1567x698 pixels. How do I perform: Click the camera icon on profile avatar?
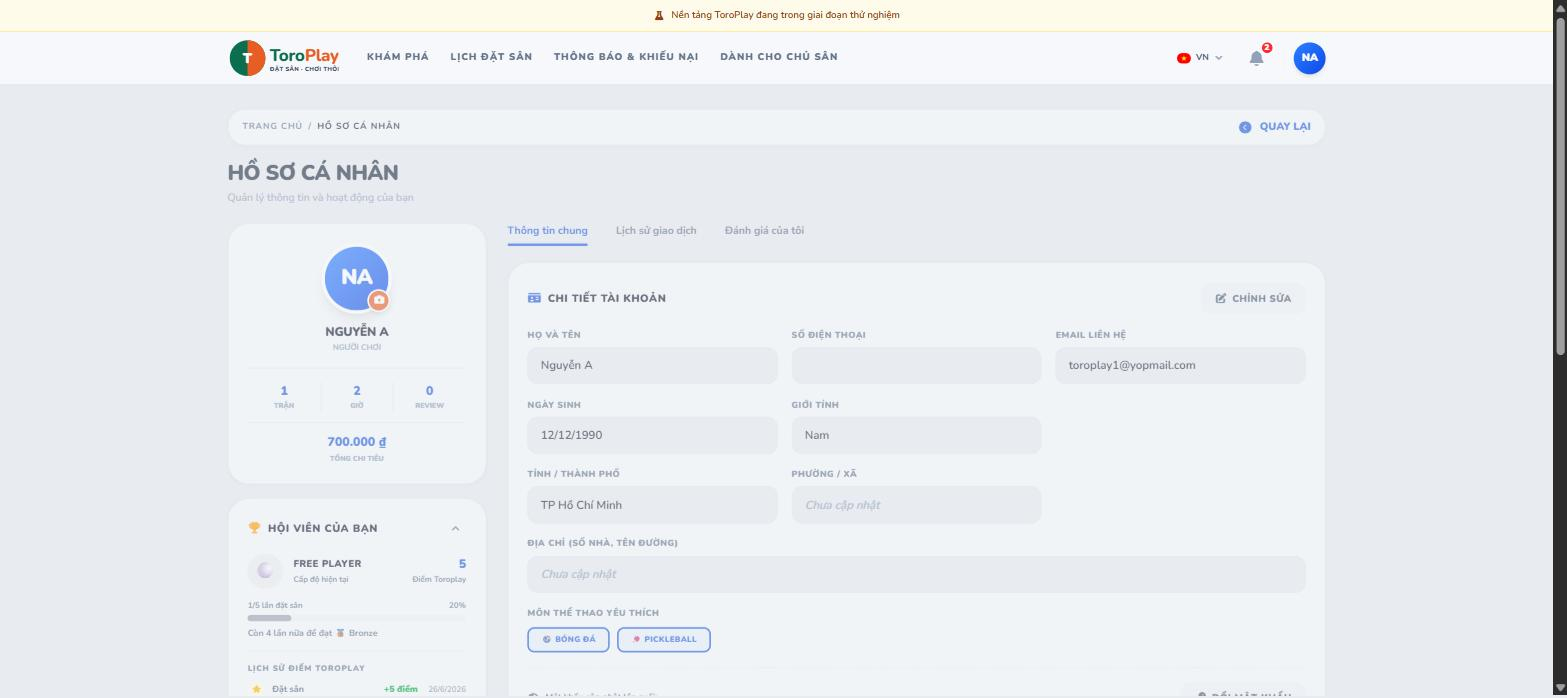coord(379,300)
